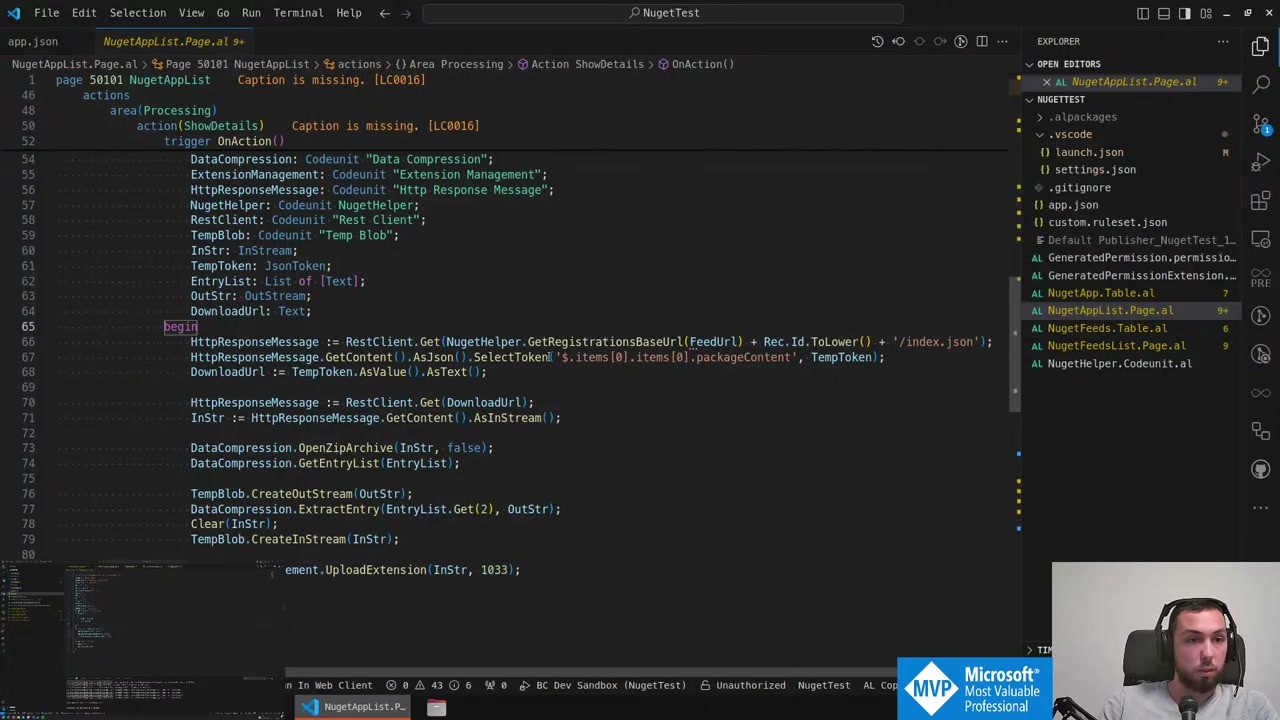Open the Extensions view icon
This screenshot has height=720, width=1280.
point(1260,200)
